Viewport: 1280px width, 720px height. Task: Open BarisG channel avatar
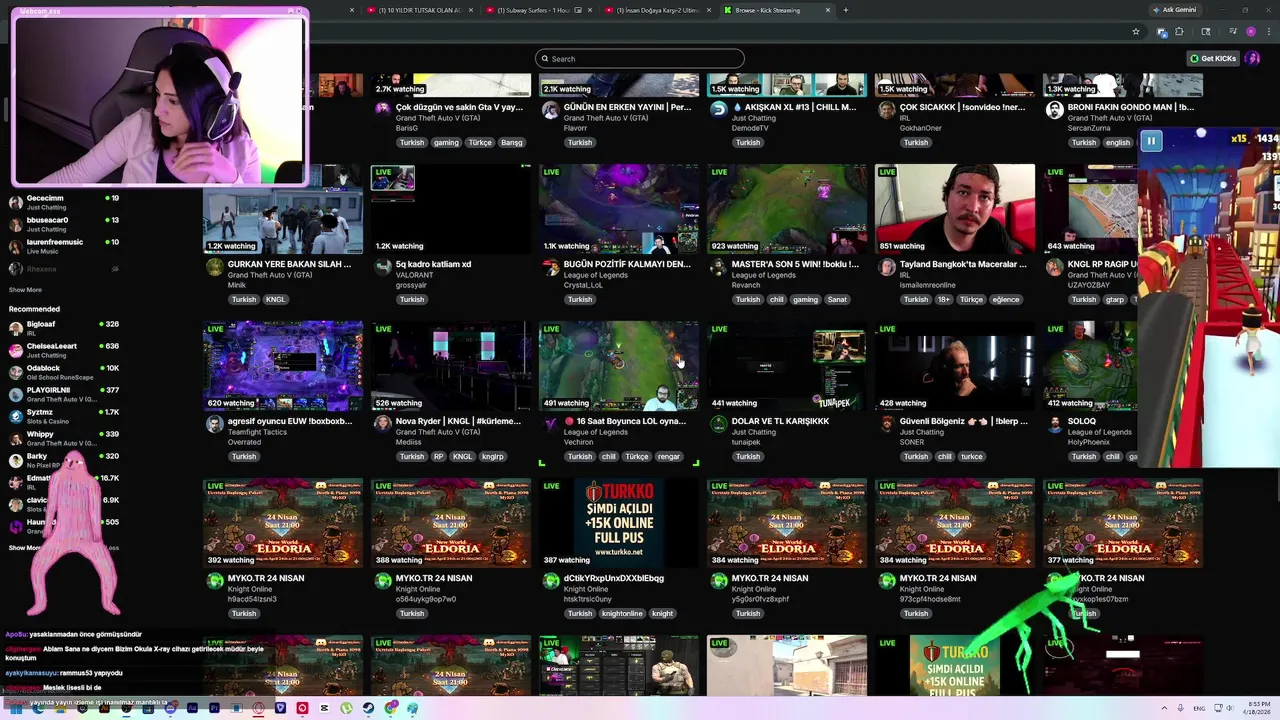pyautogui.click(x=382, y=110)
